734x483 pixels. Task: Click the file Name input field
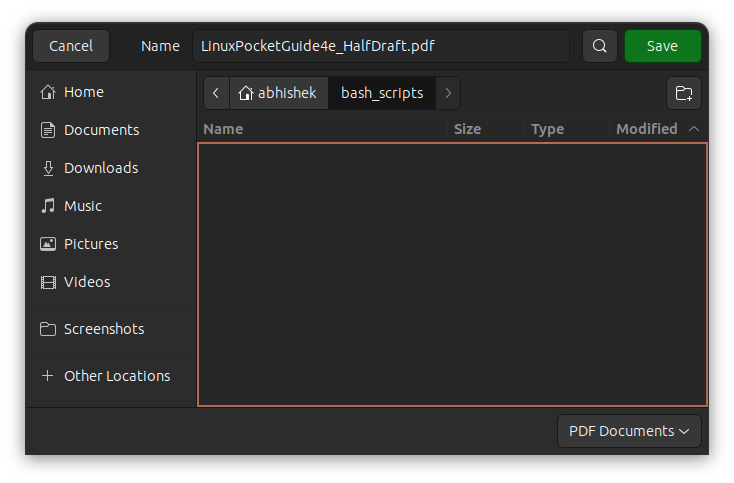pyautogui.click(x=380, y=46)
